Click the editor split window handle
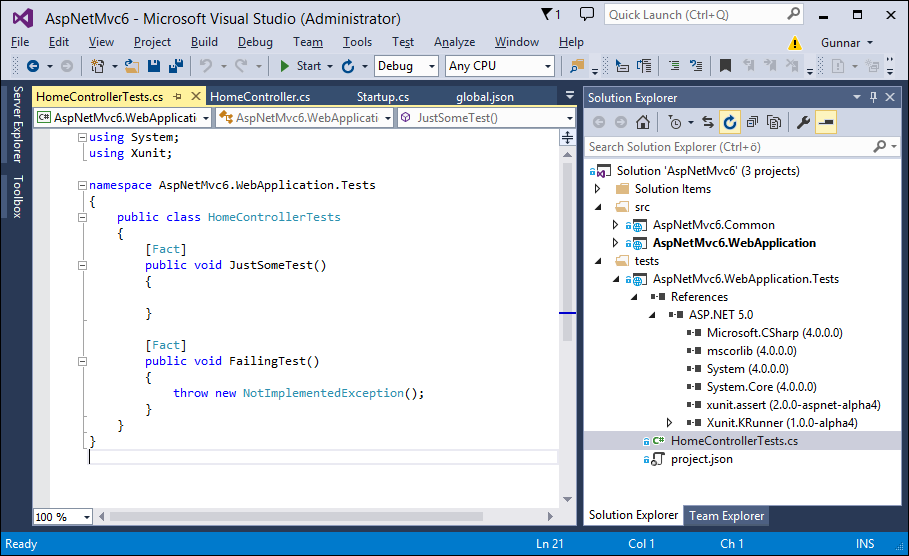Viewport: 909px width, 556px height. [x=568, y=138]
